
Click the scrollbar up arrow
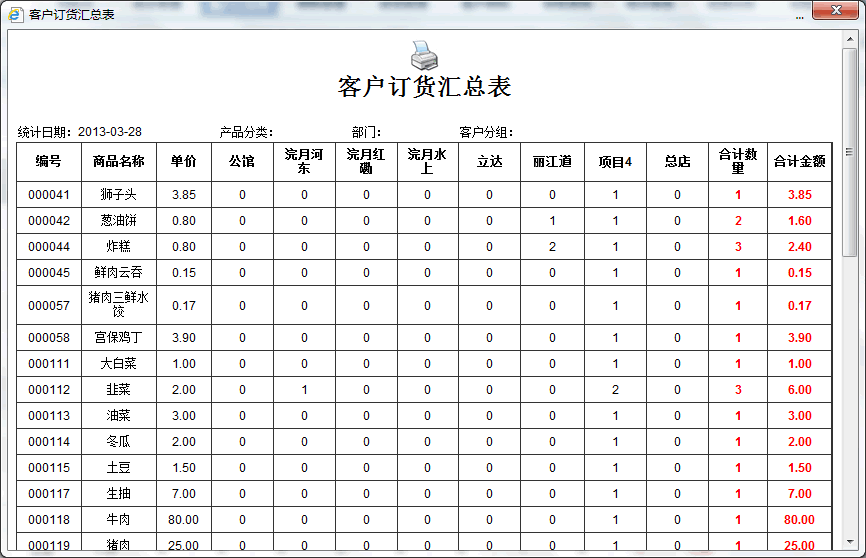pos(850,39)
